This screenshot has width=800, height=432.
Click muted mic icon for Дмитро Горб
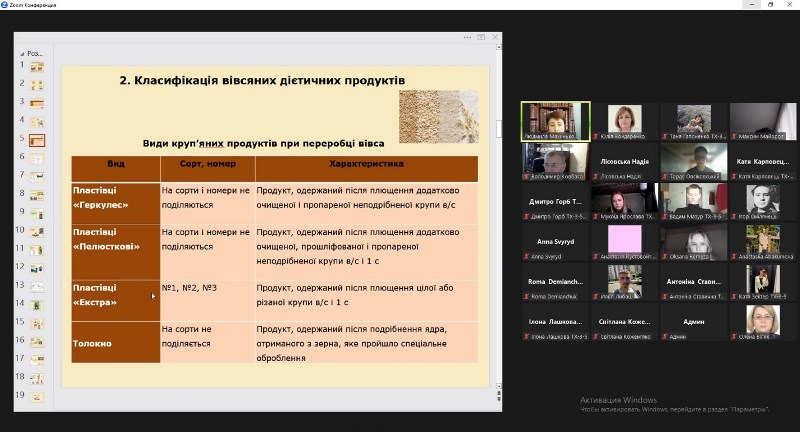[526, 217]
